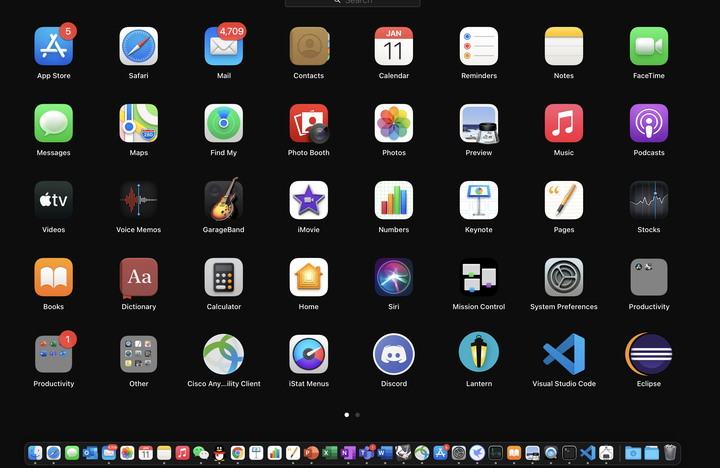This screenshot has height=468, width=720.
Task: Open the Contacts app
Action: coord(309,46)
